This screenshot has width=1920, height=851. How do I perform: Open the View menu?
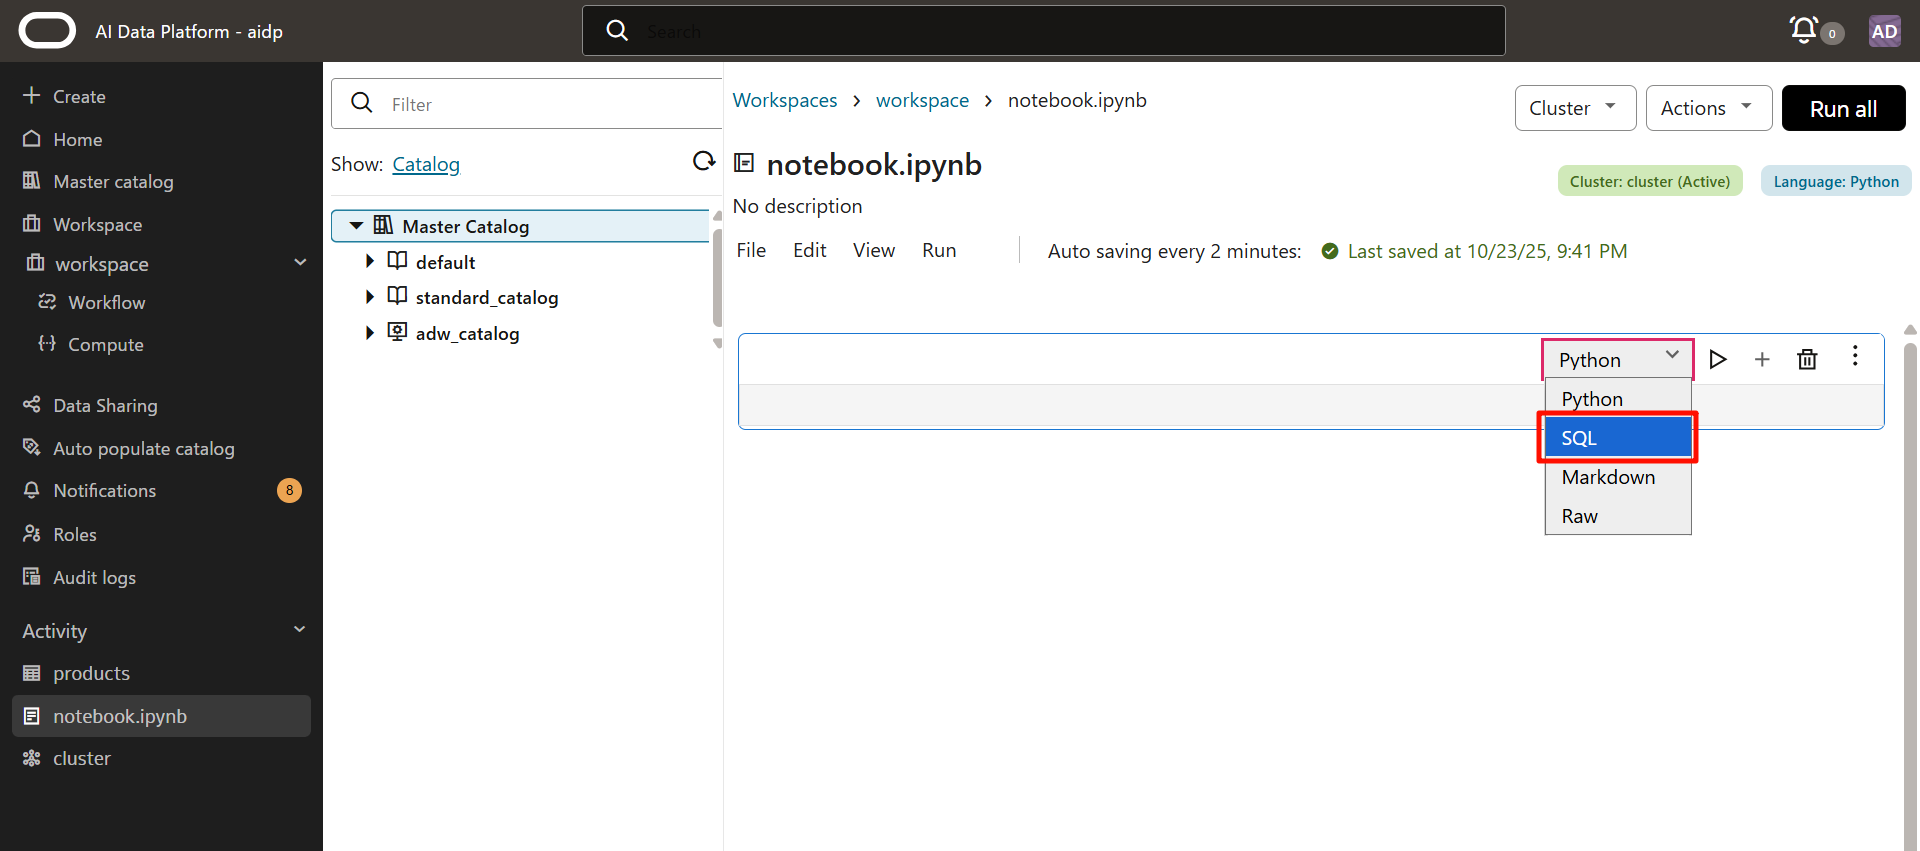pyautogui.click(x=874, y=250)
